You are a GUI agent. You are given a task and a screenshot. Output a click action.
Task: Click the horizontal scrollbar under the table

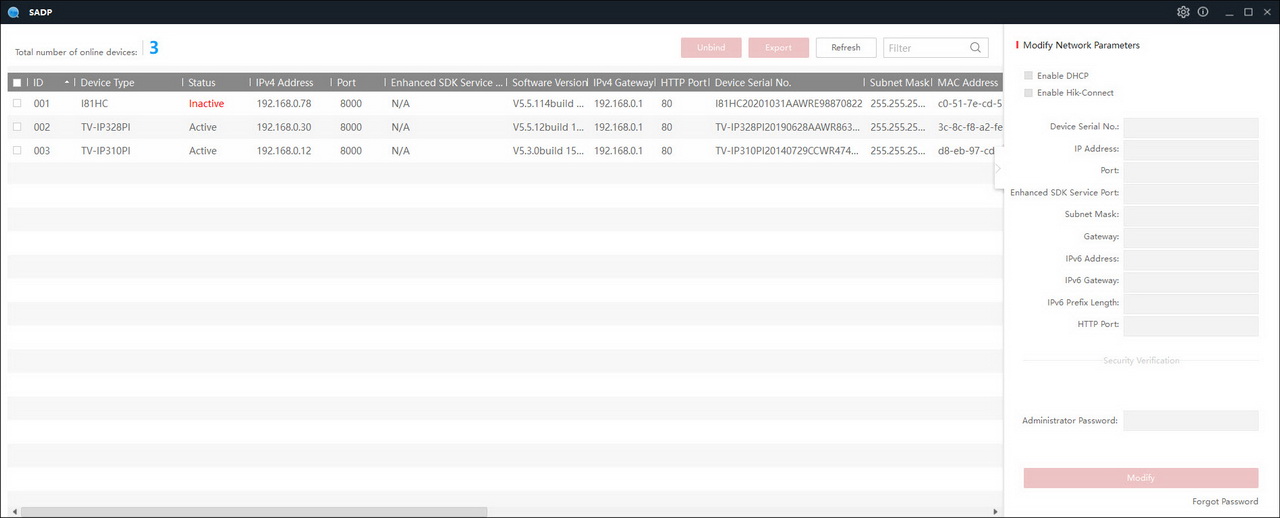coord(253,511)
